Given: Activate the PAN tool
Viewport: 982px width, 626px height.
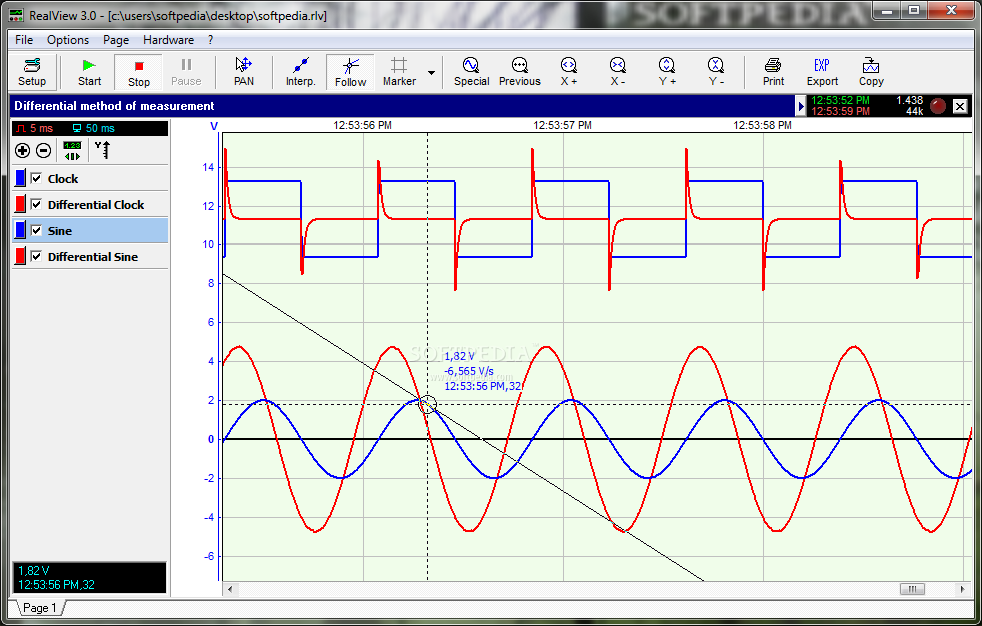Looking at the screenshot, I should (244, 72).
